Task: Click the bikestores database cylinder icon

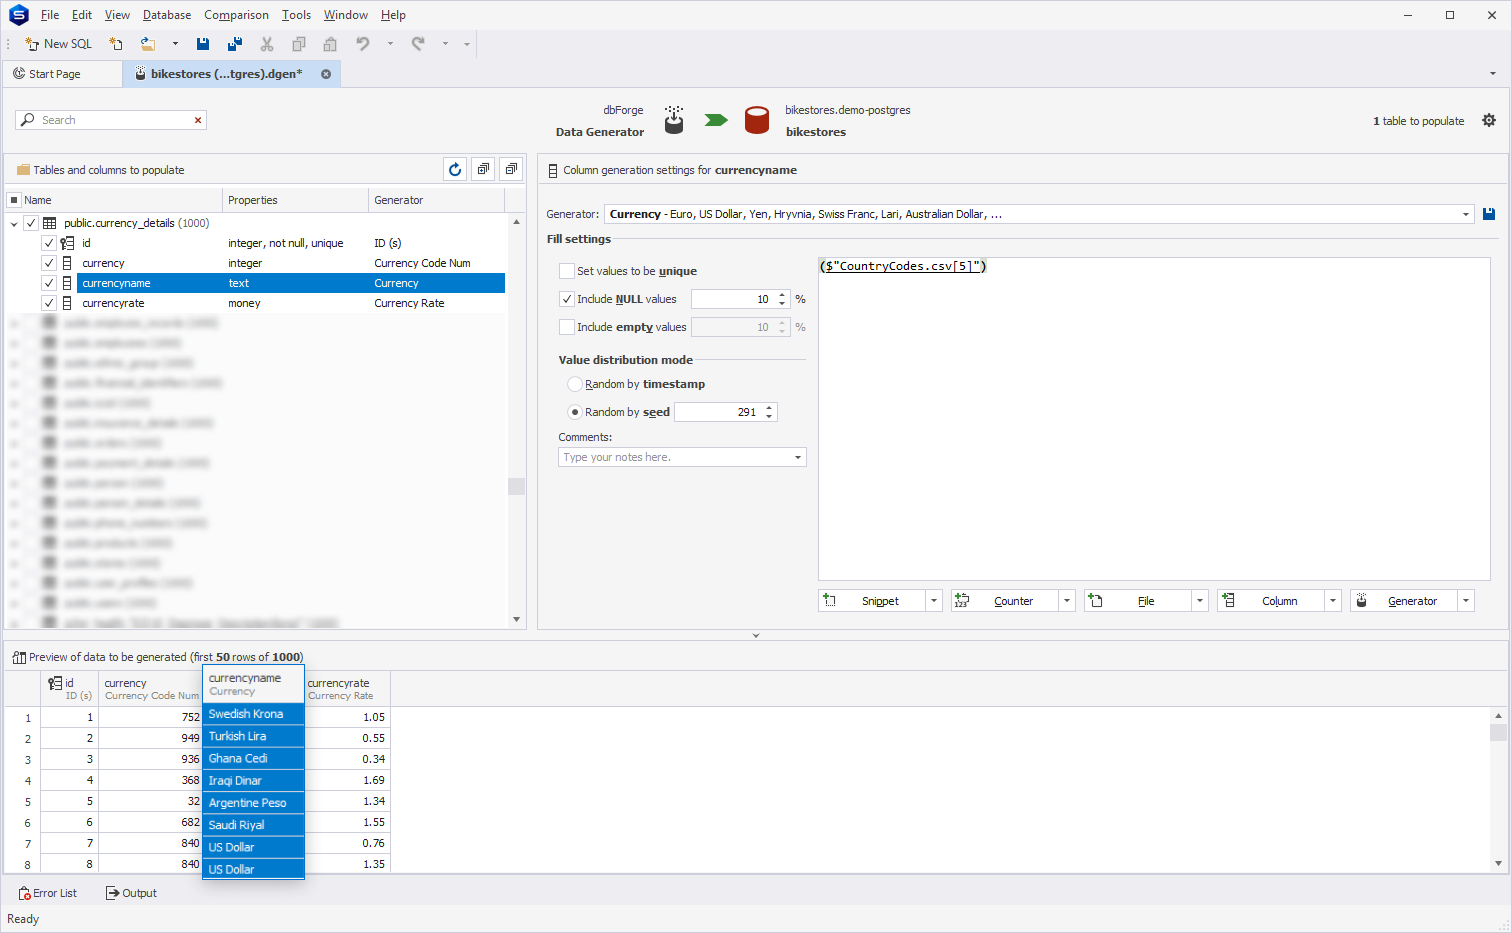Action: tap(757, 121)
